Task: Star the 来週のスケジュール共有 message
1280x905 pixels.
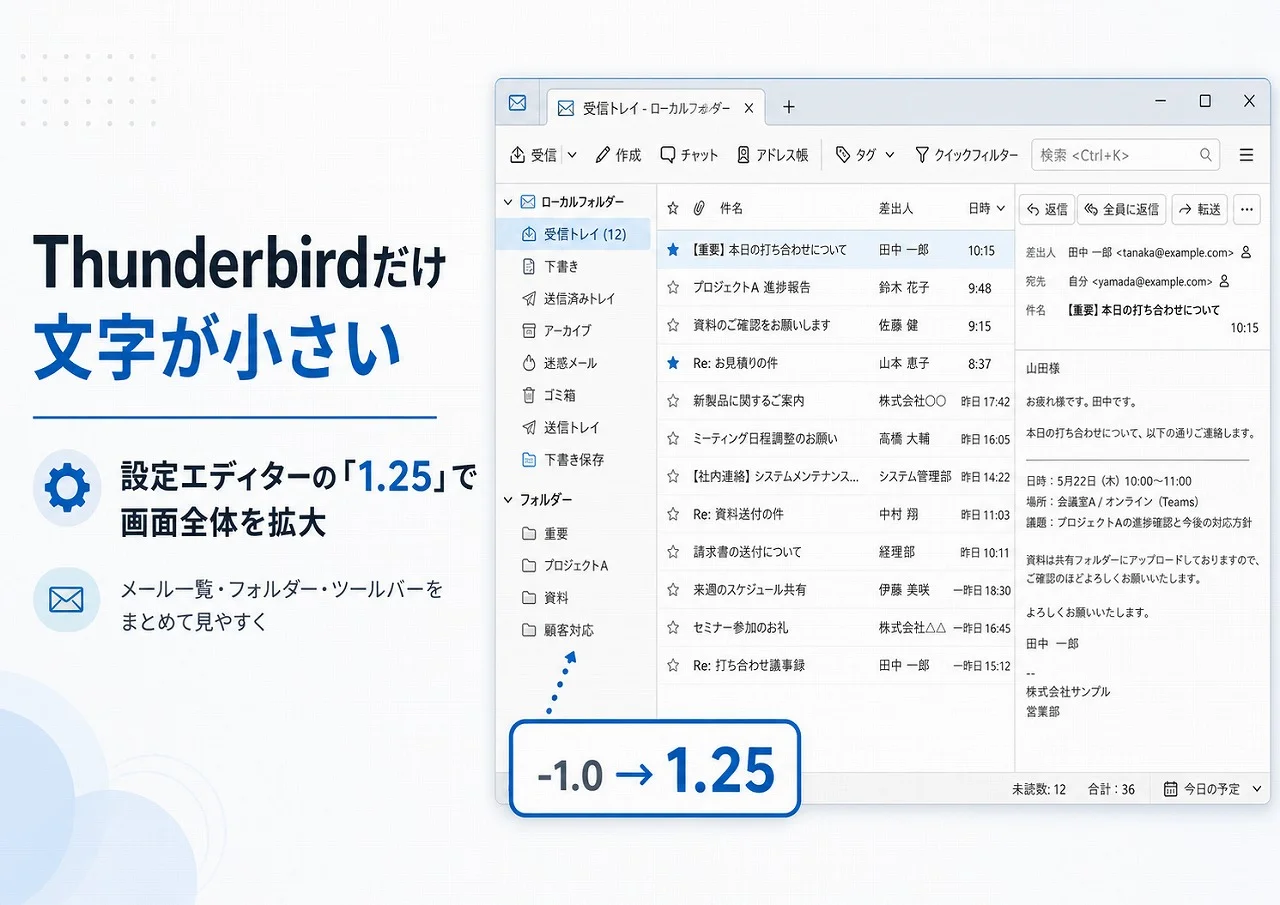Action: tap(673, 590)
